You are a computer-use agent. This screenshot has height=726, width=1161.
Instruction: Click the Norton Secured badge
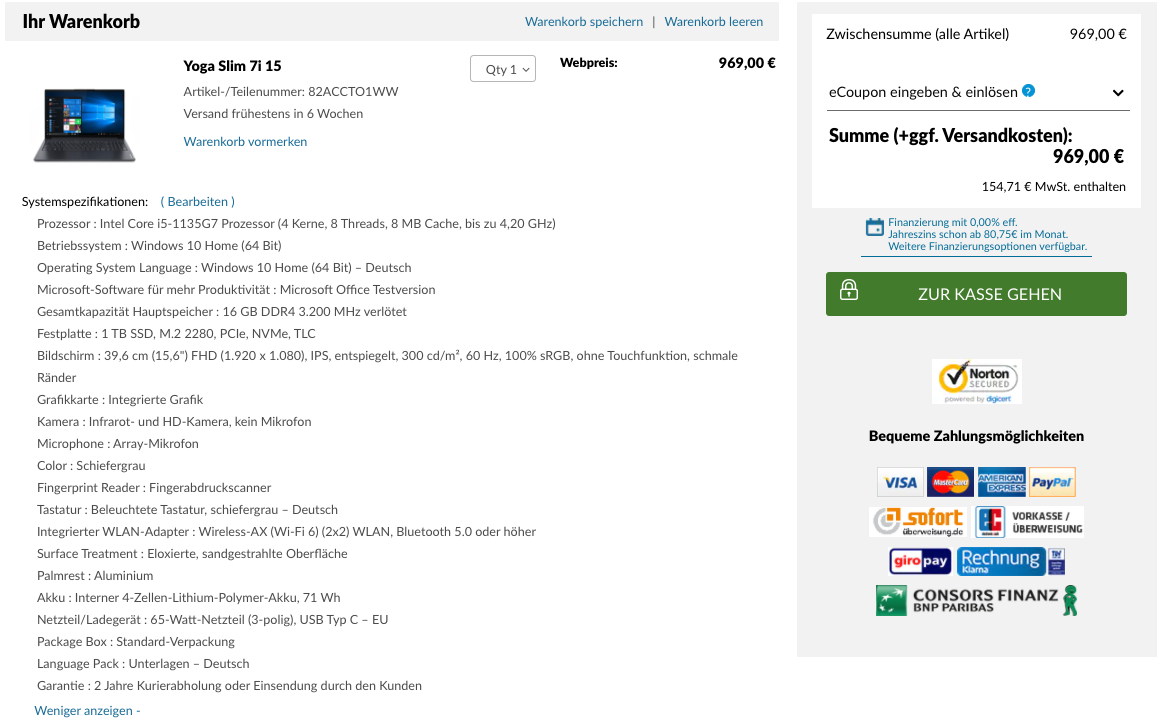pyautogui.click(x=977, y=382)
